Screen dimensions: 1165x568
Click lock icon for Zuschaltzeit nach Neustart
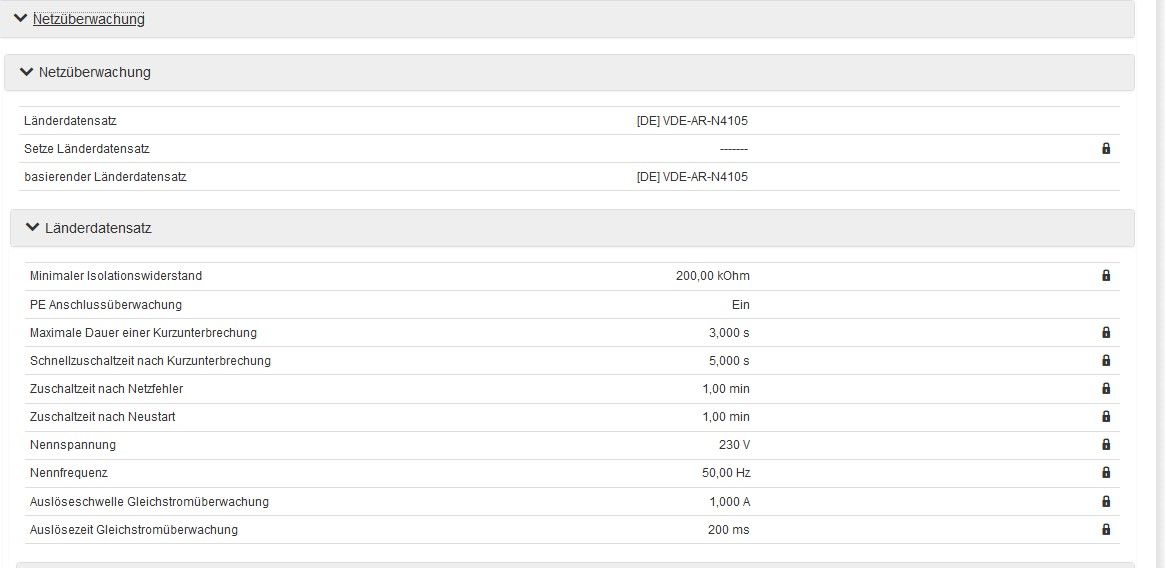(x=1106, y=417)
